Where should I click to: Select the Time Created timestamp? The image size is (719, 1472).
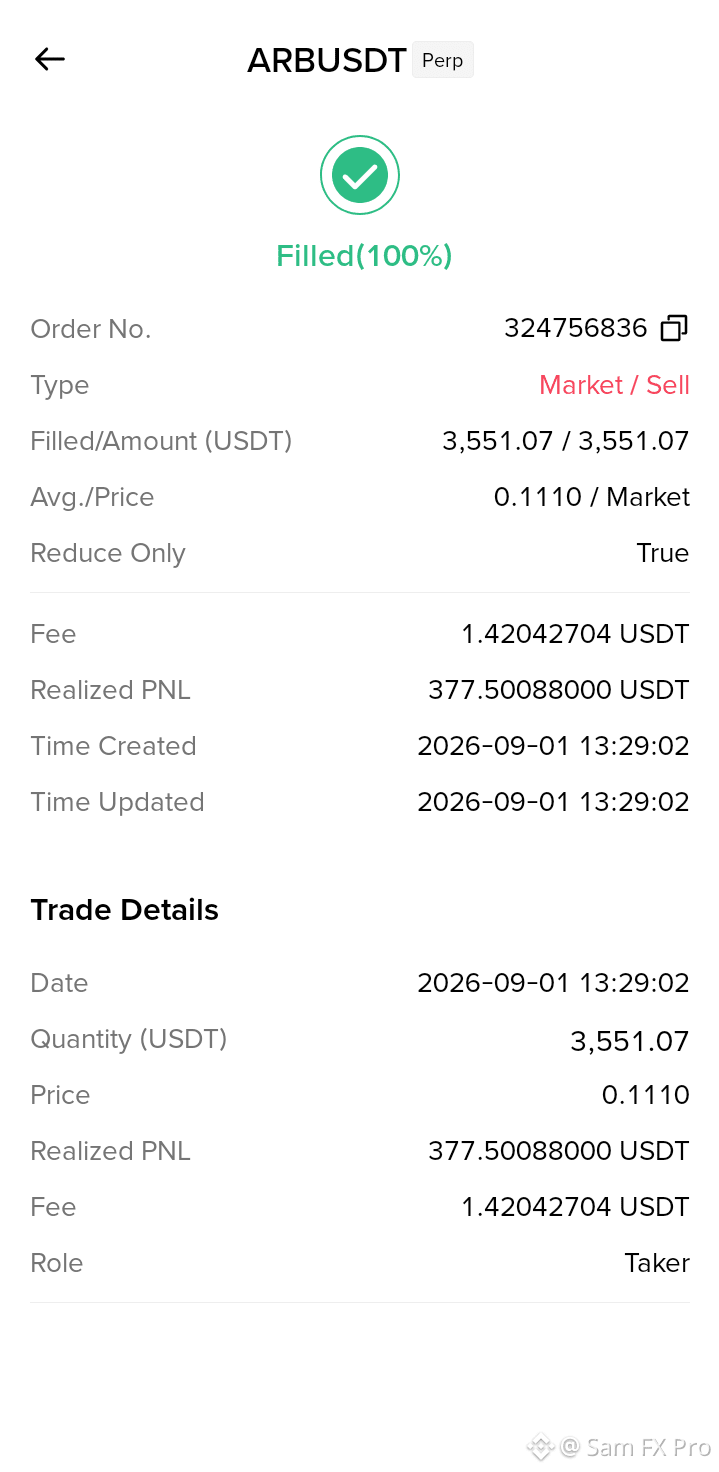click(553, 746)
